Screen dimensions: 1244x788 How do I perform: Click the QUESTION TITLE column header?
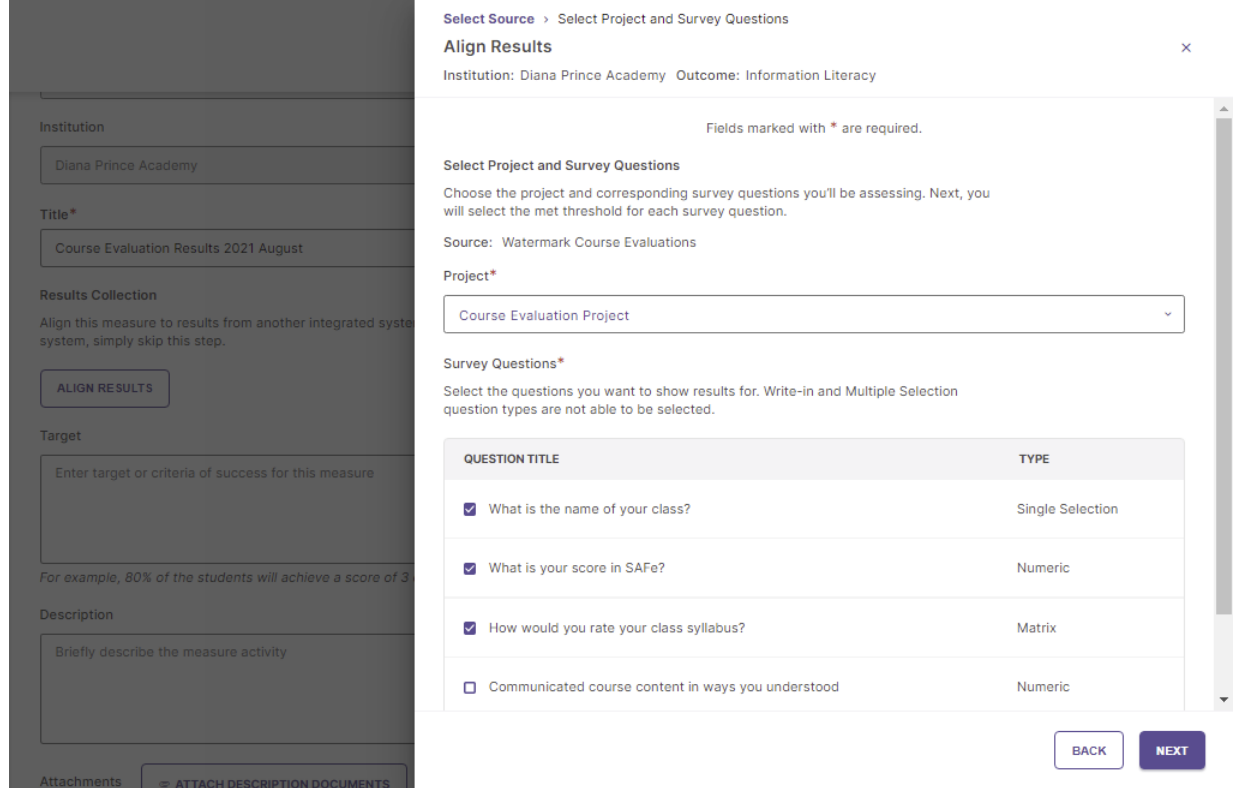[x=511, y=459]
